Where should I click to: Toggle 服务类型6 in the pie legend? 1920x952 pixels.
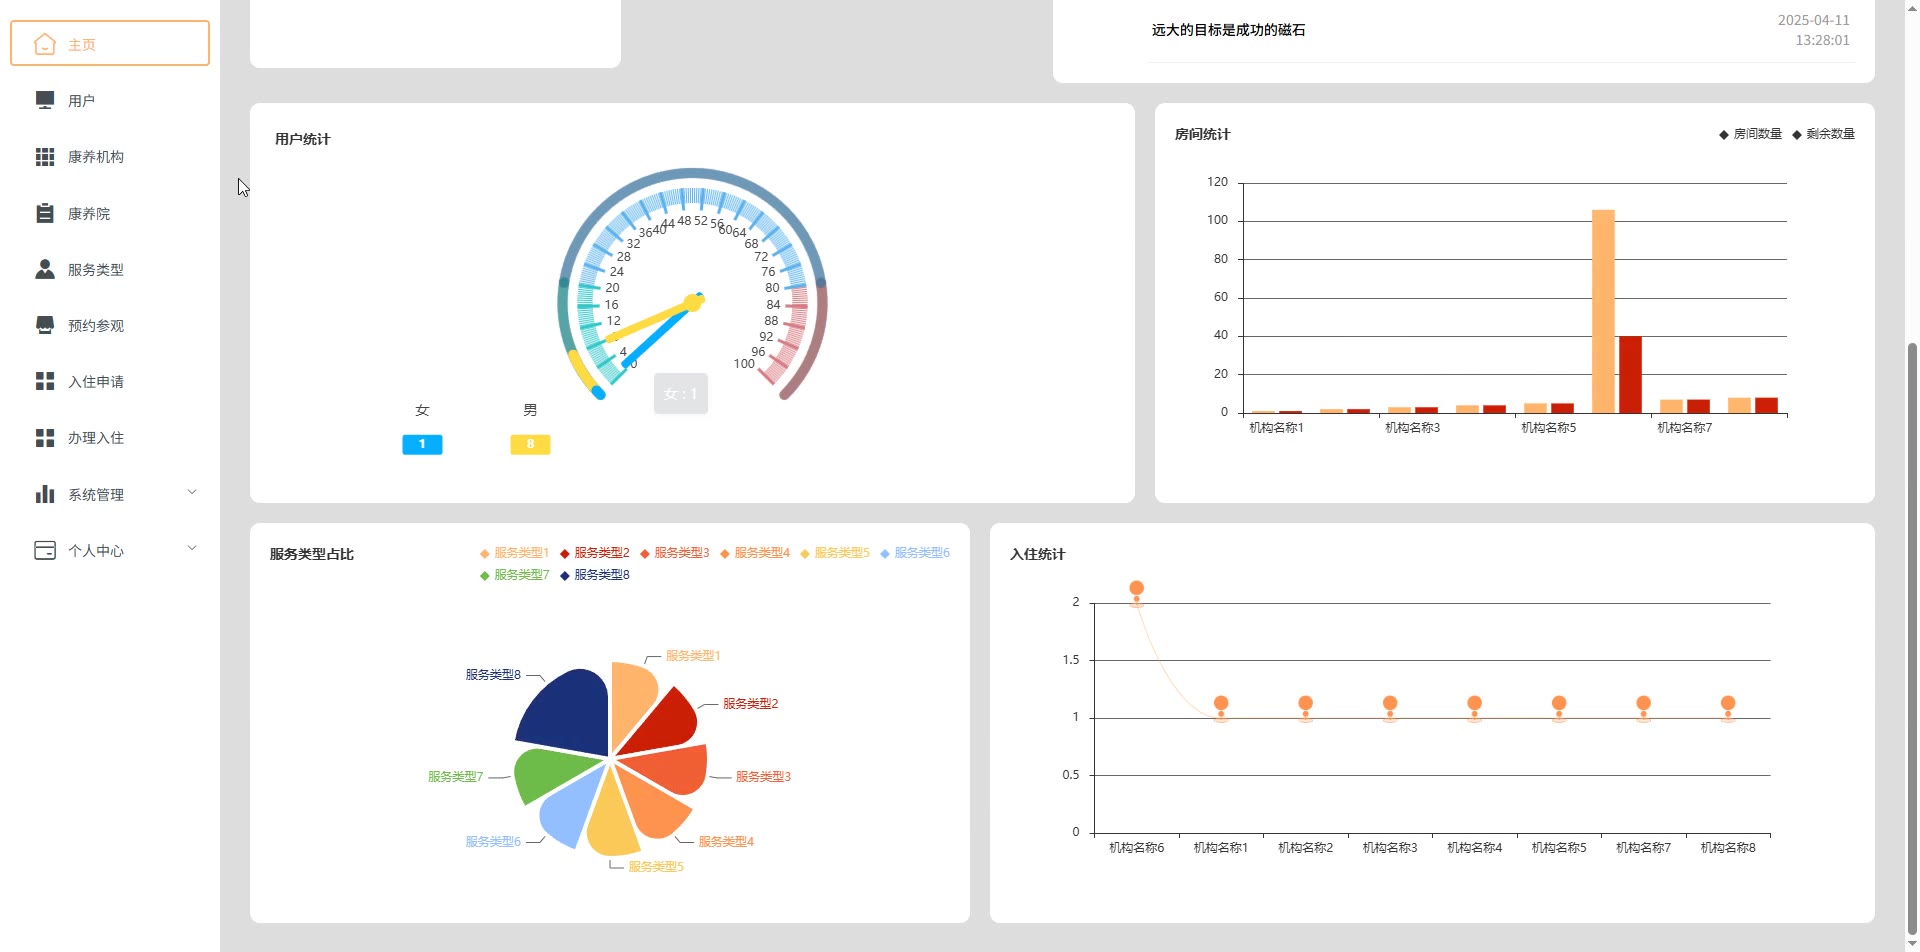coord(914,553)
